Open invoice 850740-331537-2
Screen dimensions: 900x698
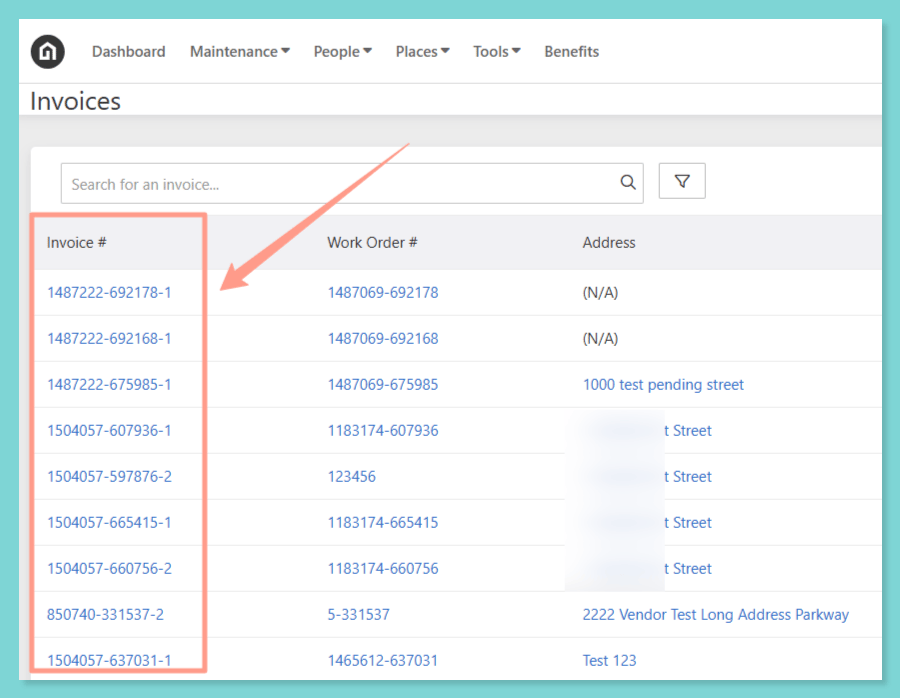(x=105, y=615)
